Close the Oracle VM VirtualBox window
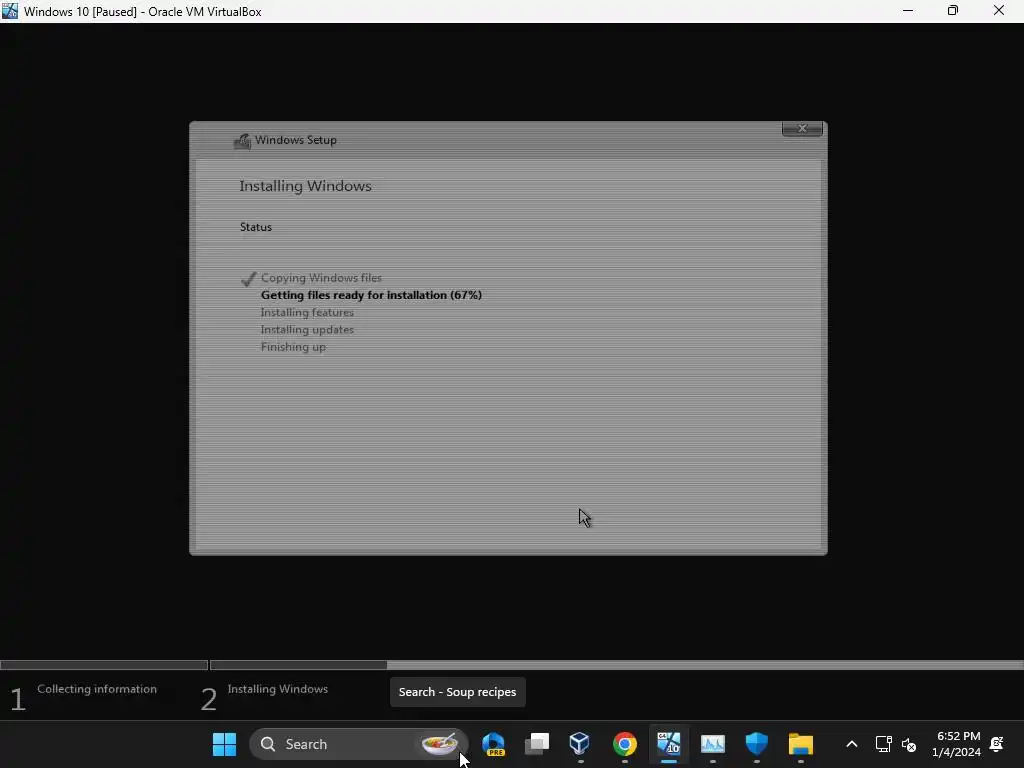The height and width of the screenshot is (768, 1024). pos(999,11)
